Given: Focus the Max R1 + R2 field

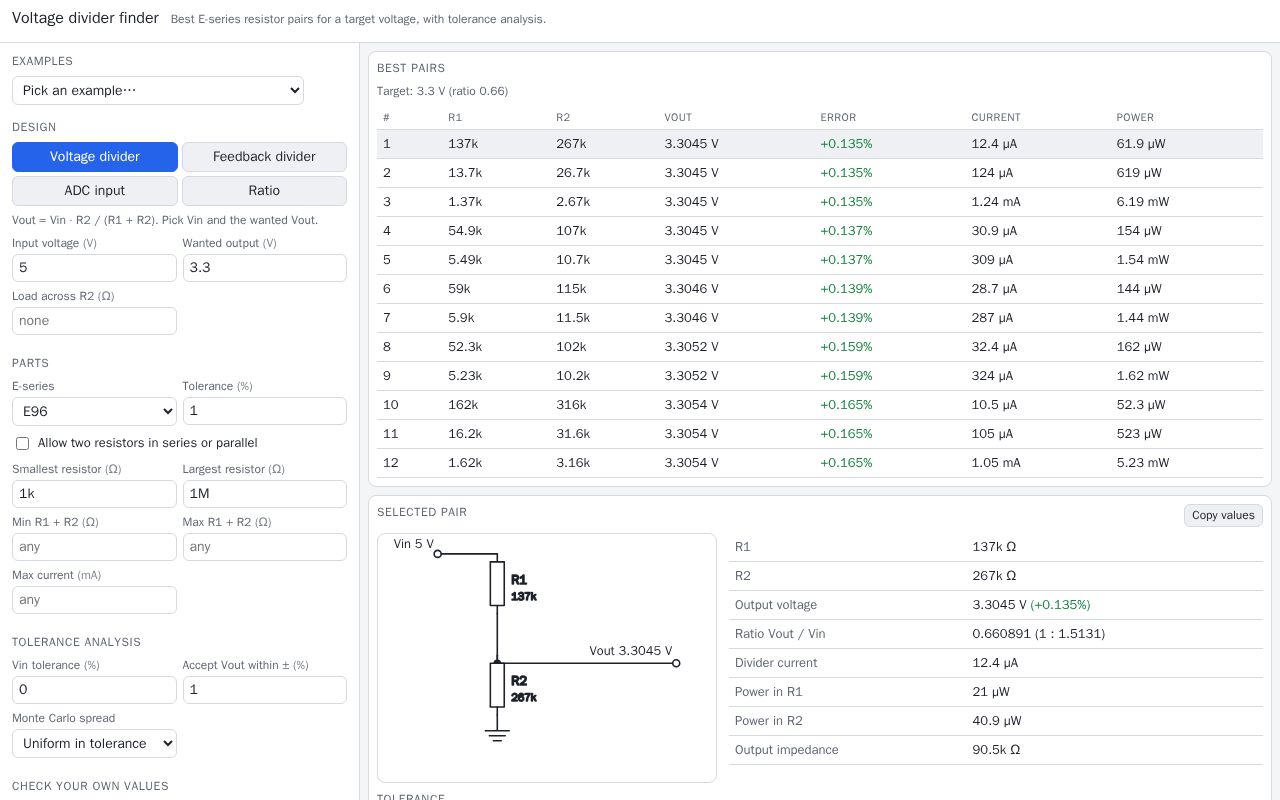Looking at the screenshot, I should 265,547.
